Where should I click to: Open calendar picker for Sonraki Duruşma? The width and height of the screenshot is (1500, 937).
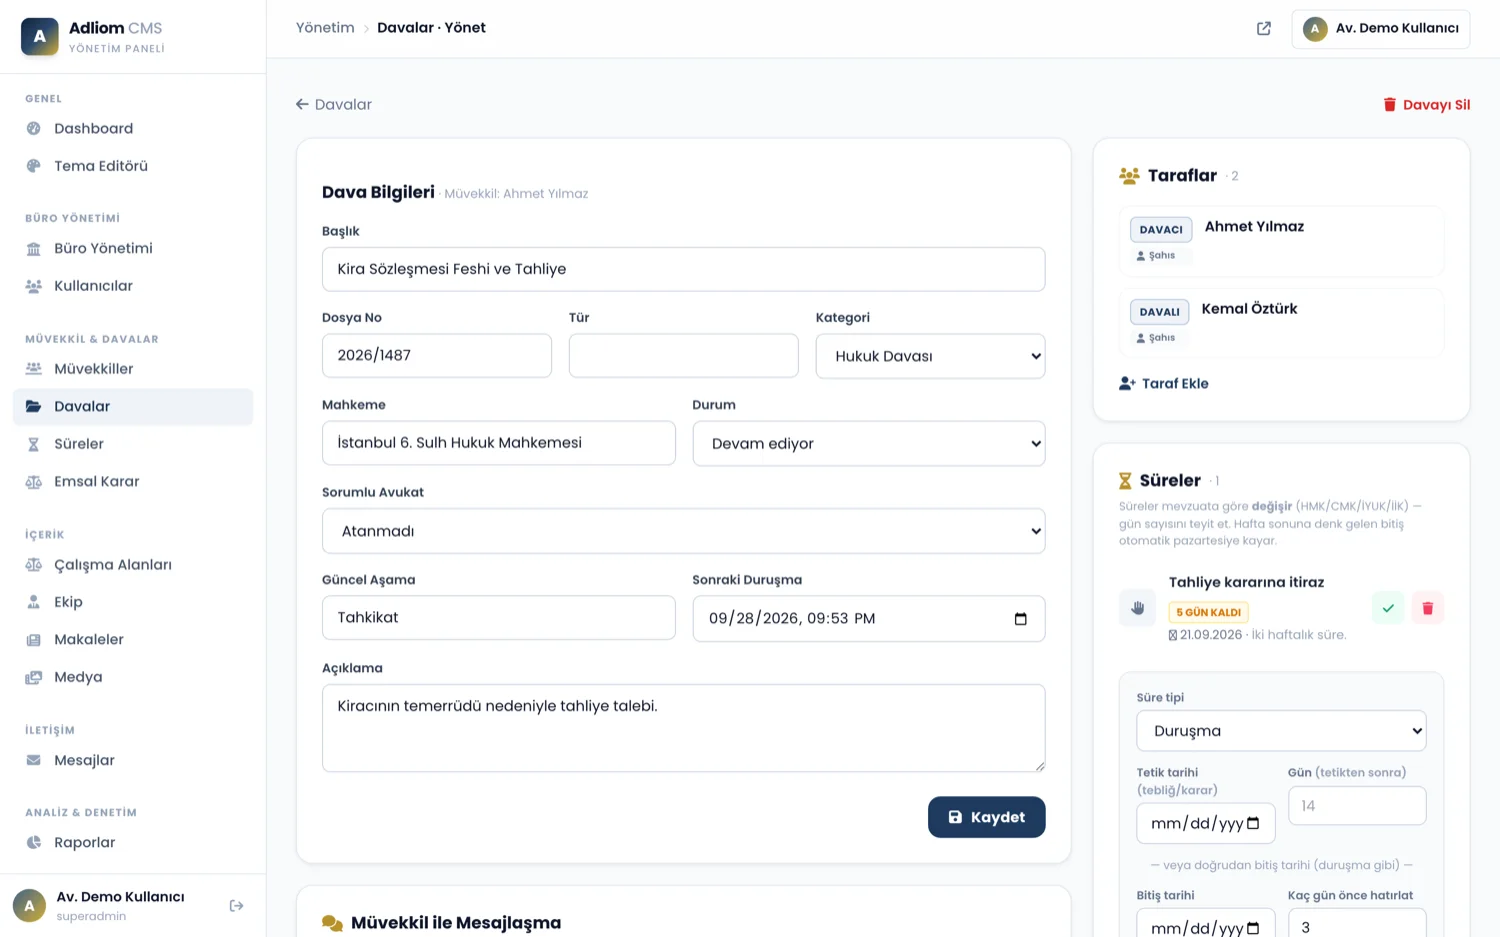1020,619
